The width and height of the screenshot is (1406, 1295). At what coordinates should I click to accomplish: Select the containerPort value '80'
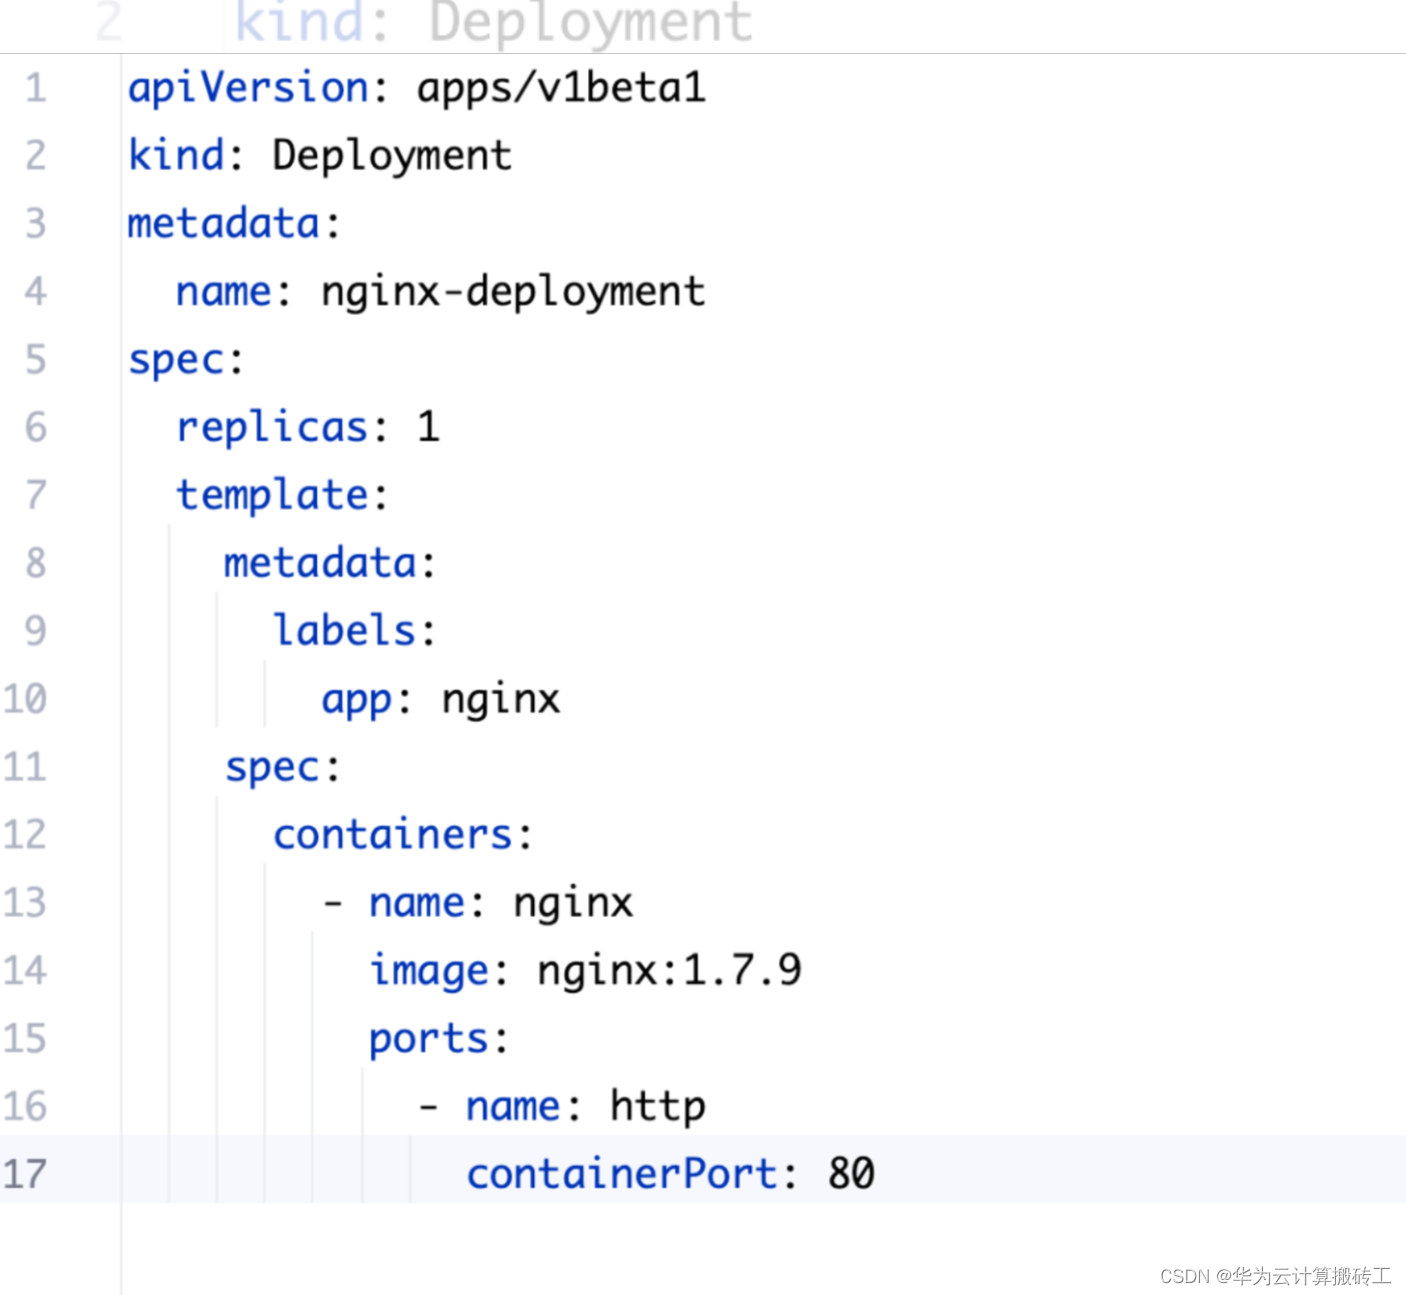(x=851, y=1174)
